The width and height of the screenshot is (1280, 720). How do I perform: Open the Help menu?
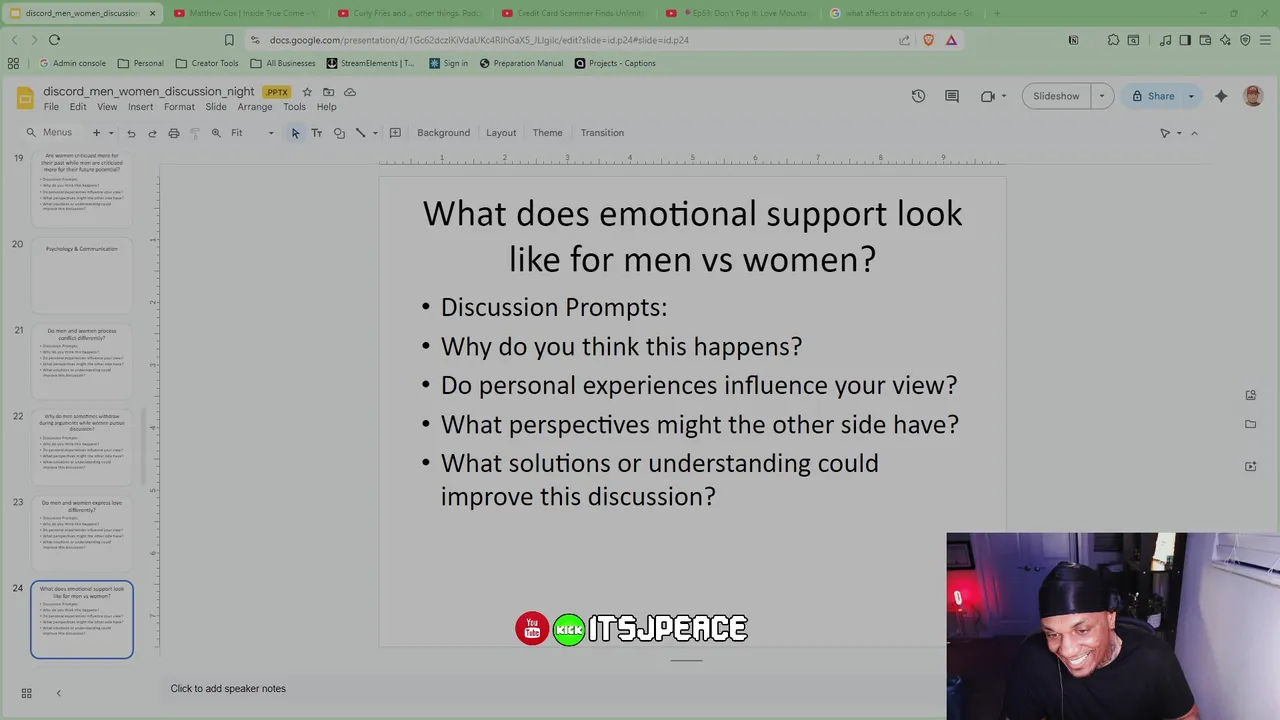[x=326, y=107]
